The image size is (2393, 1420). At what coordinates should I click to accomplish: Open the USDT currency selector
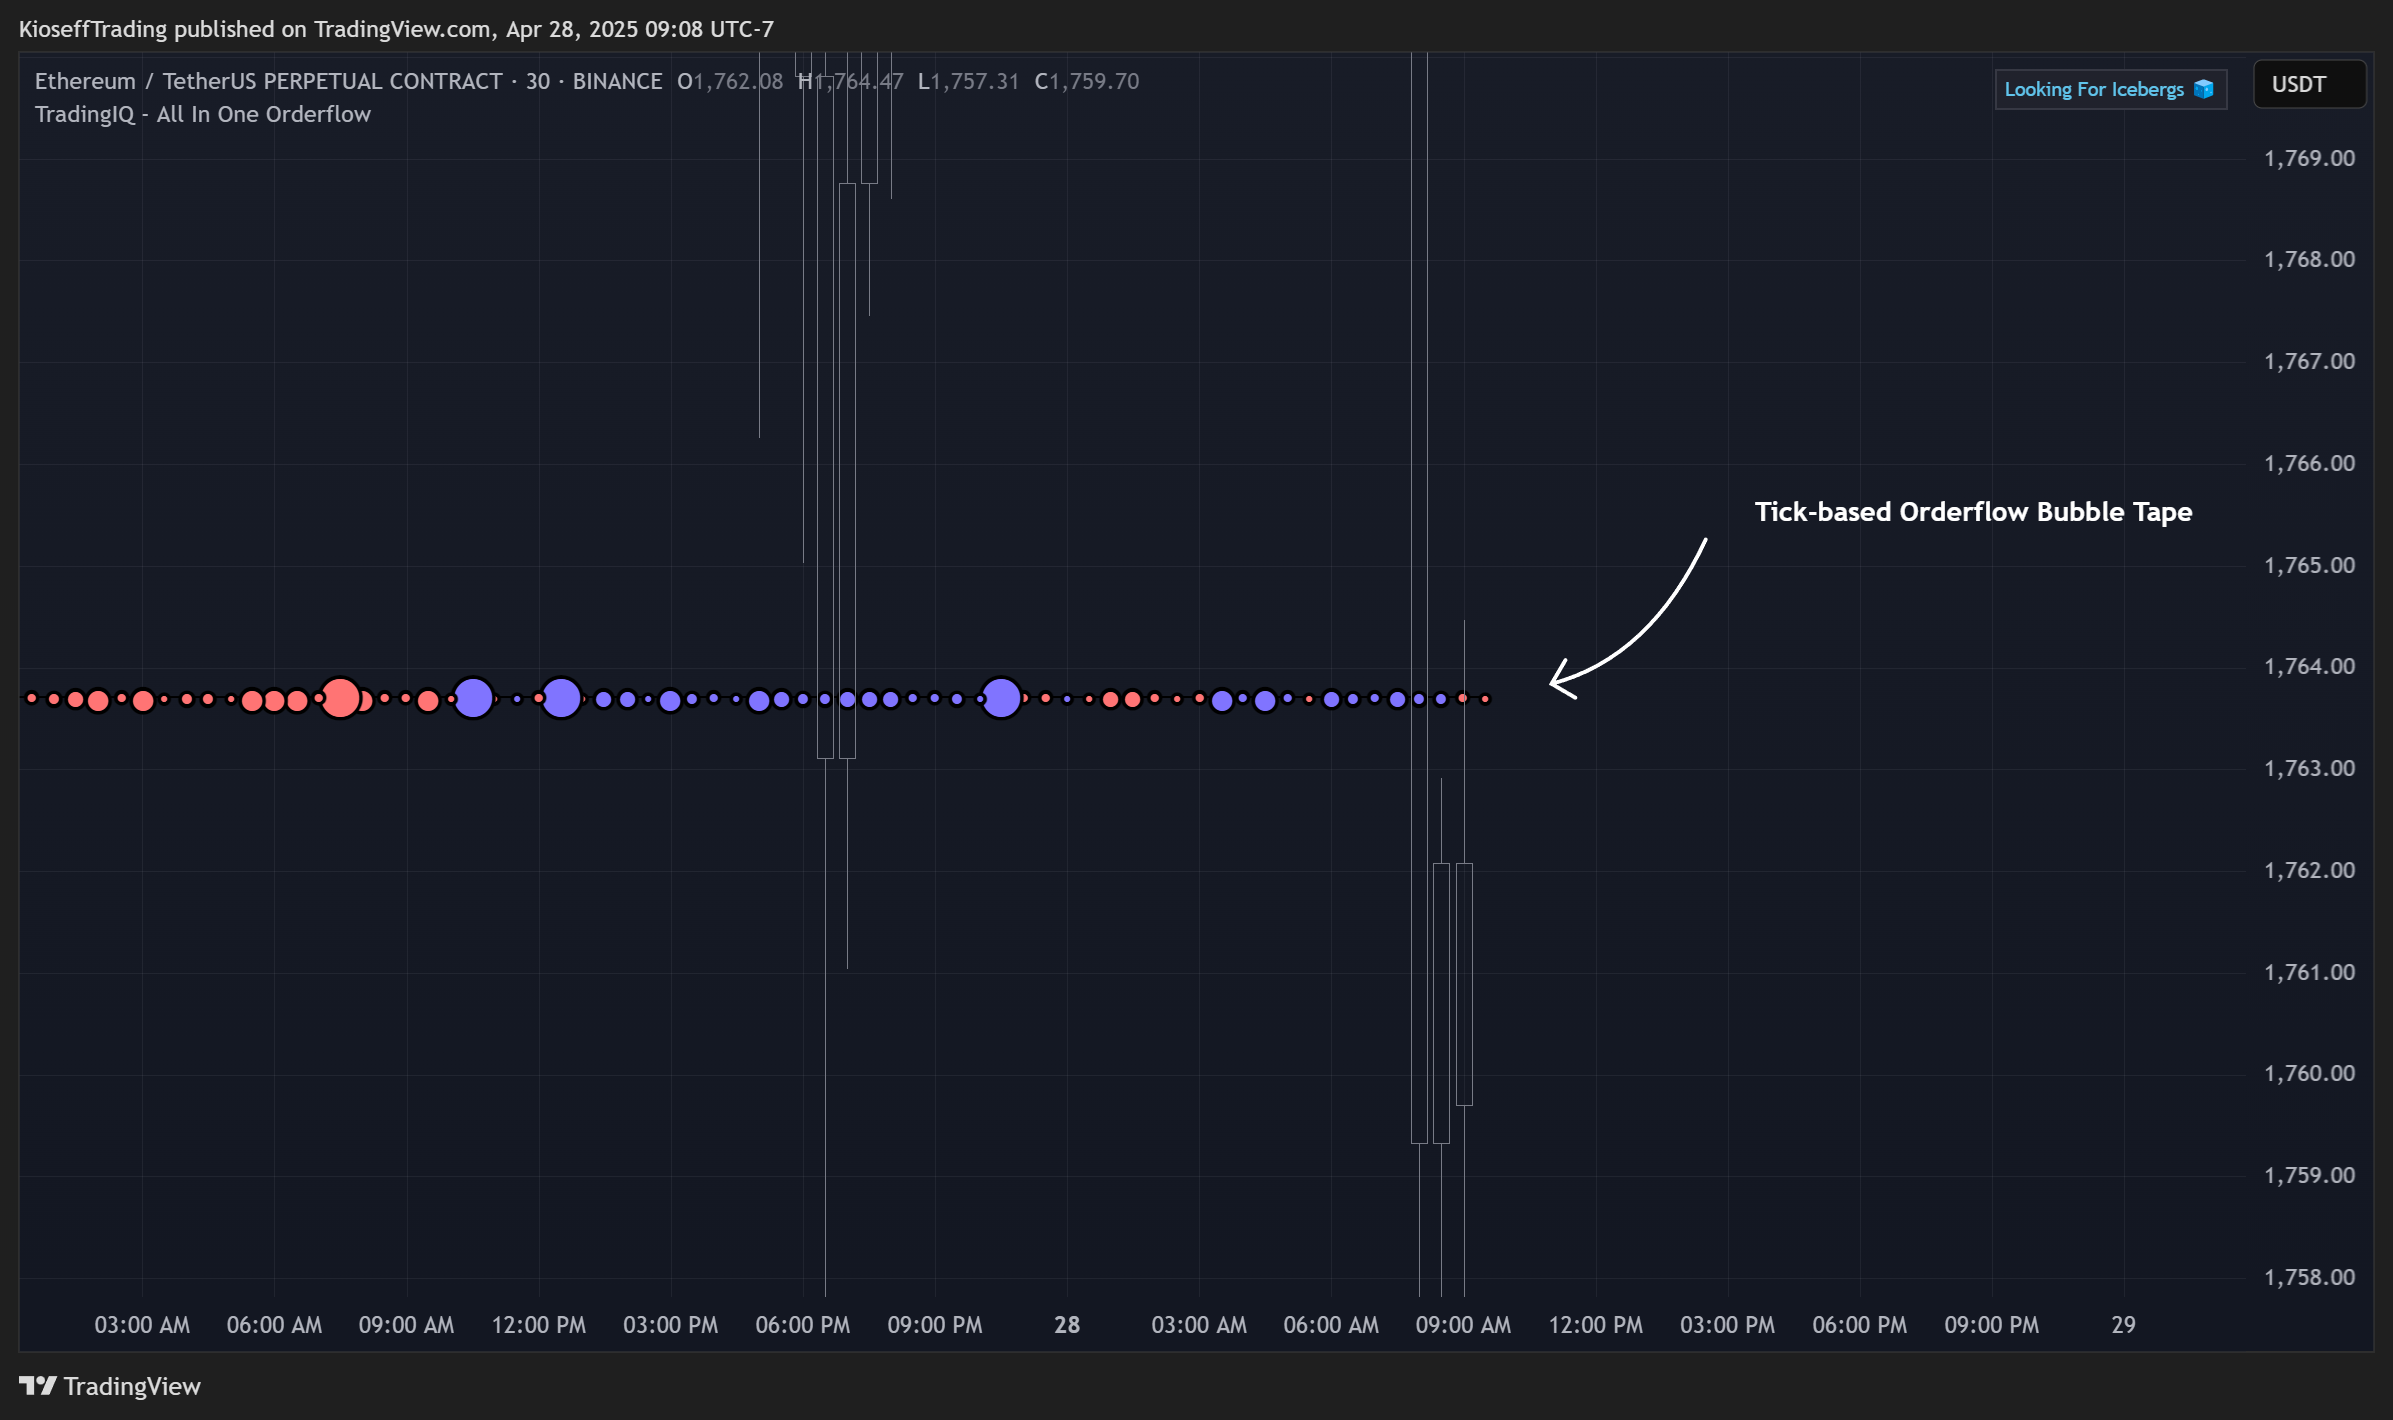click(2309, 84)
